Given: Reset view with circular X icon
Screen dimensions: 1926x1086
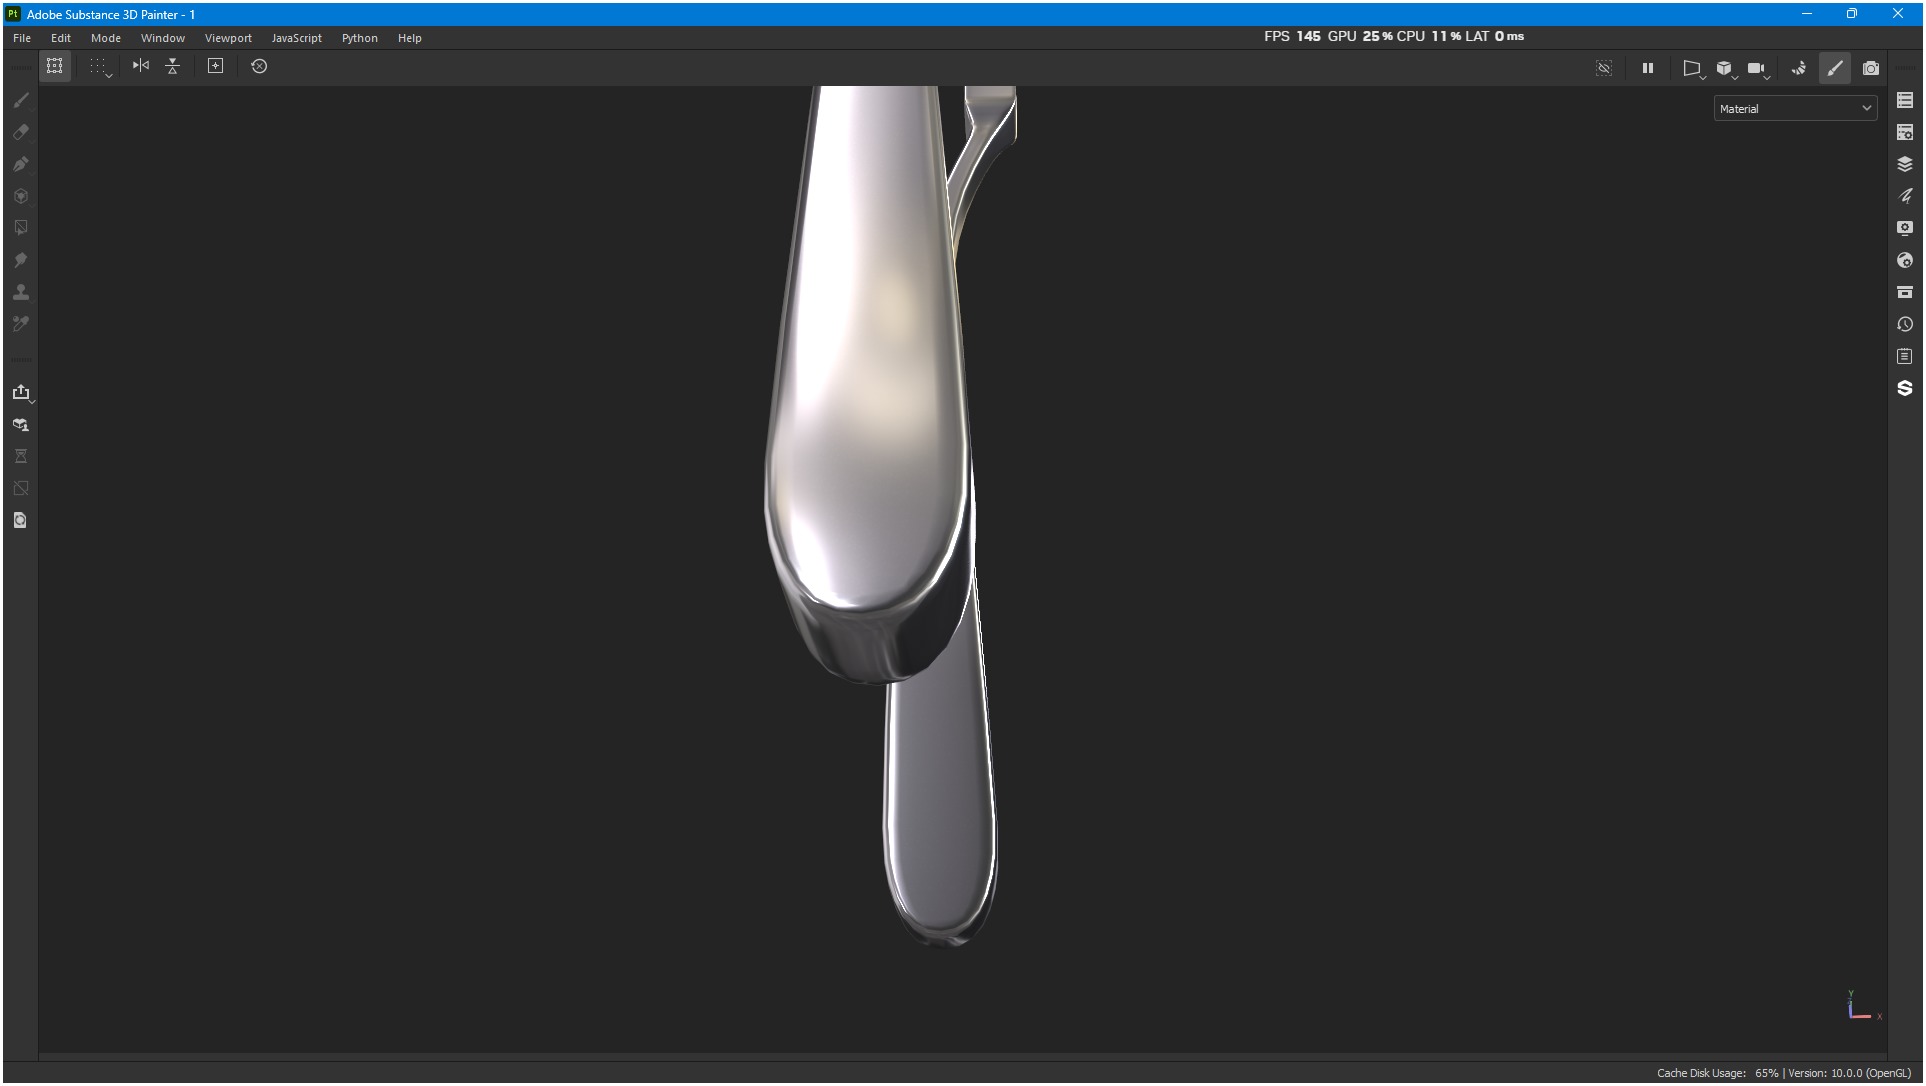Looking at the screenshot, I should click(x=259, y=66).
